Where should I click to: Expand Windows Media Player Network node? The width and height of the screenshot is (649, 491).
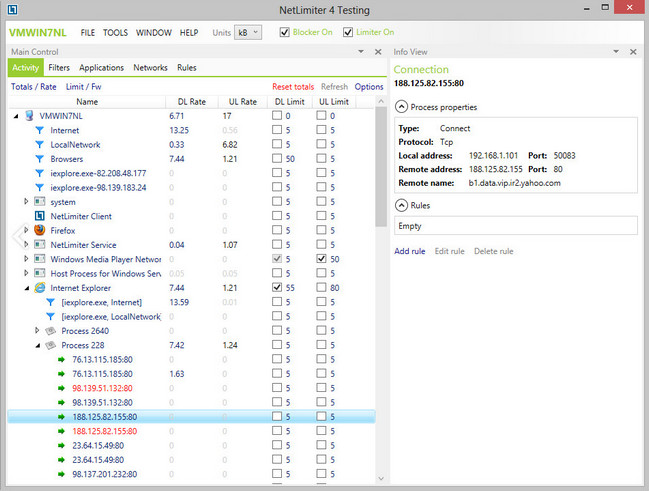click(26, 258)
